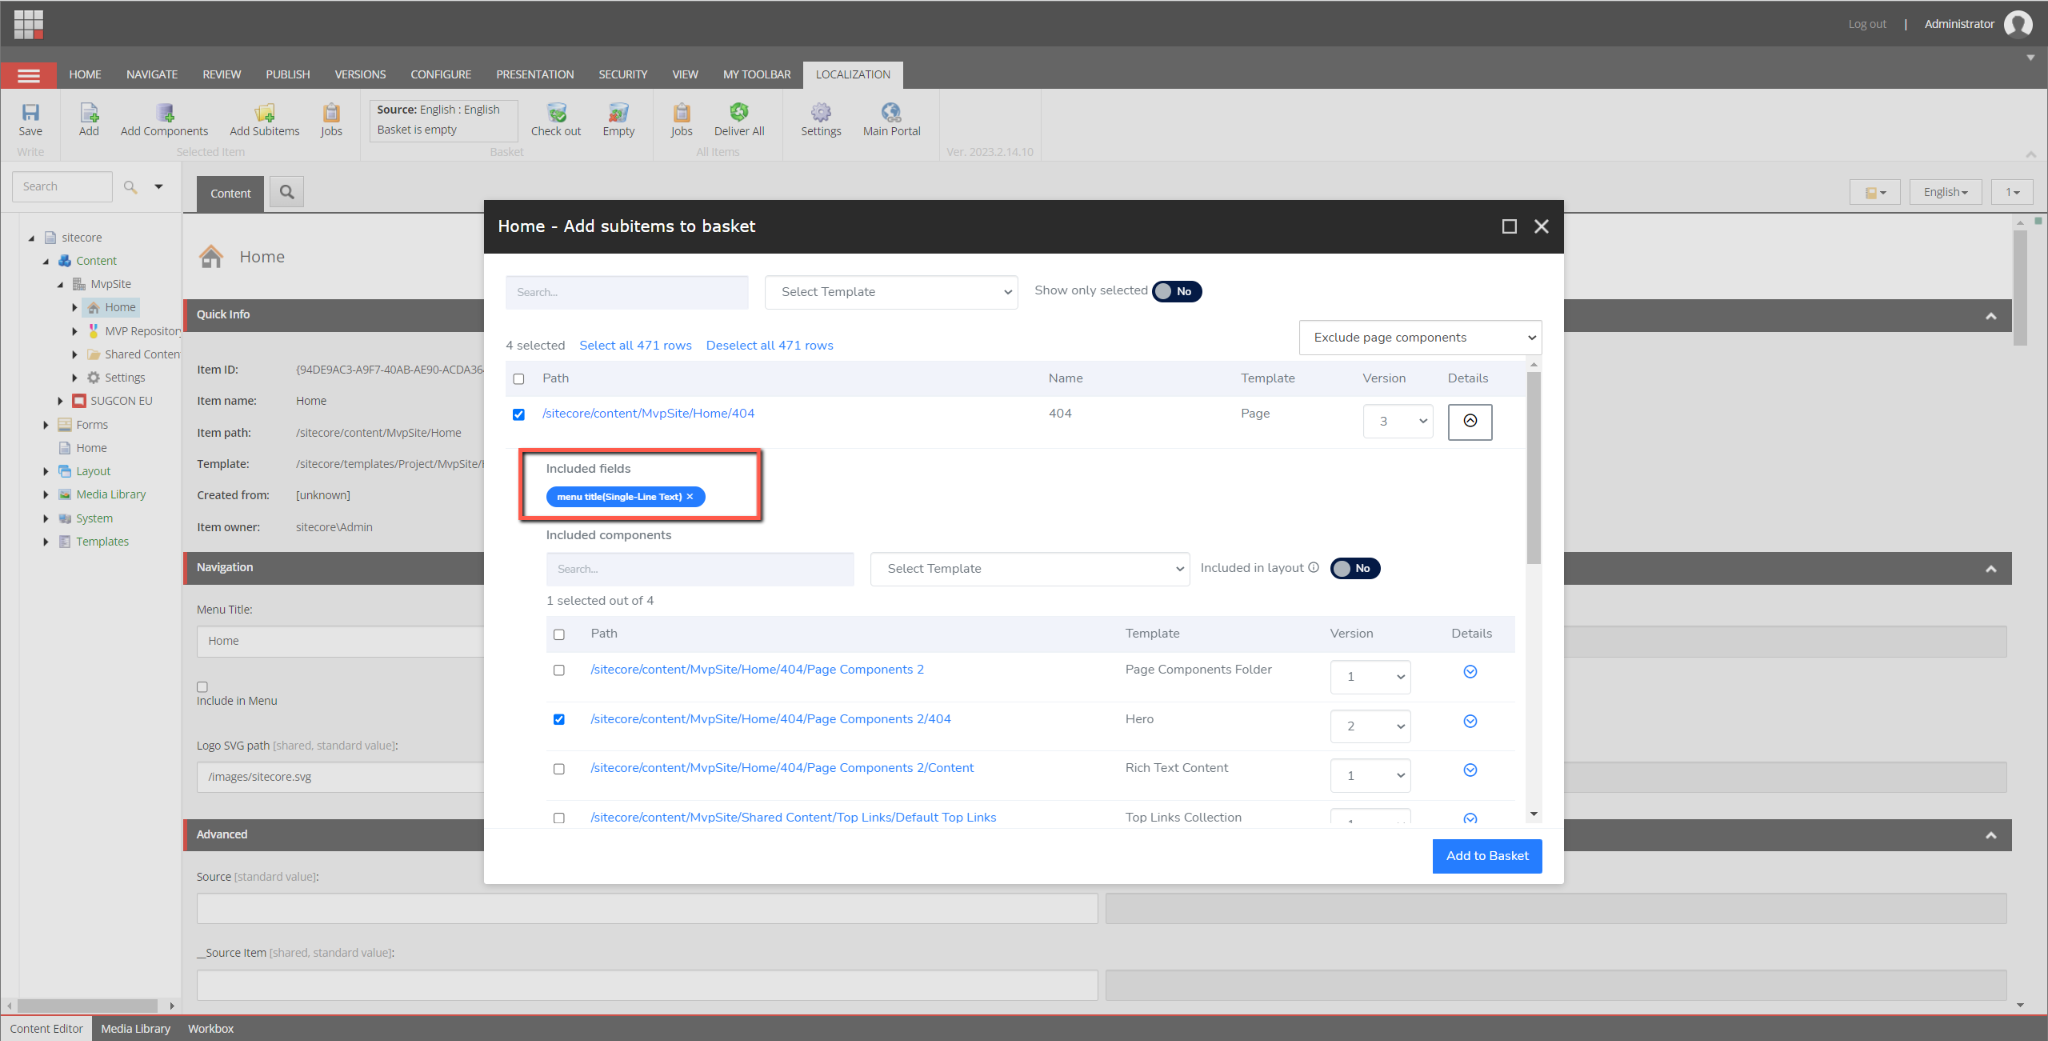Maximize the Add subitems dialog

click(x=1509, y=227)
